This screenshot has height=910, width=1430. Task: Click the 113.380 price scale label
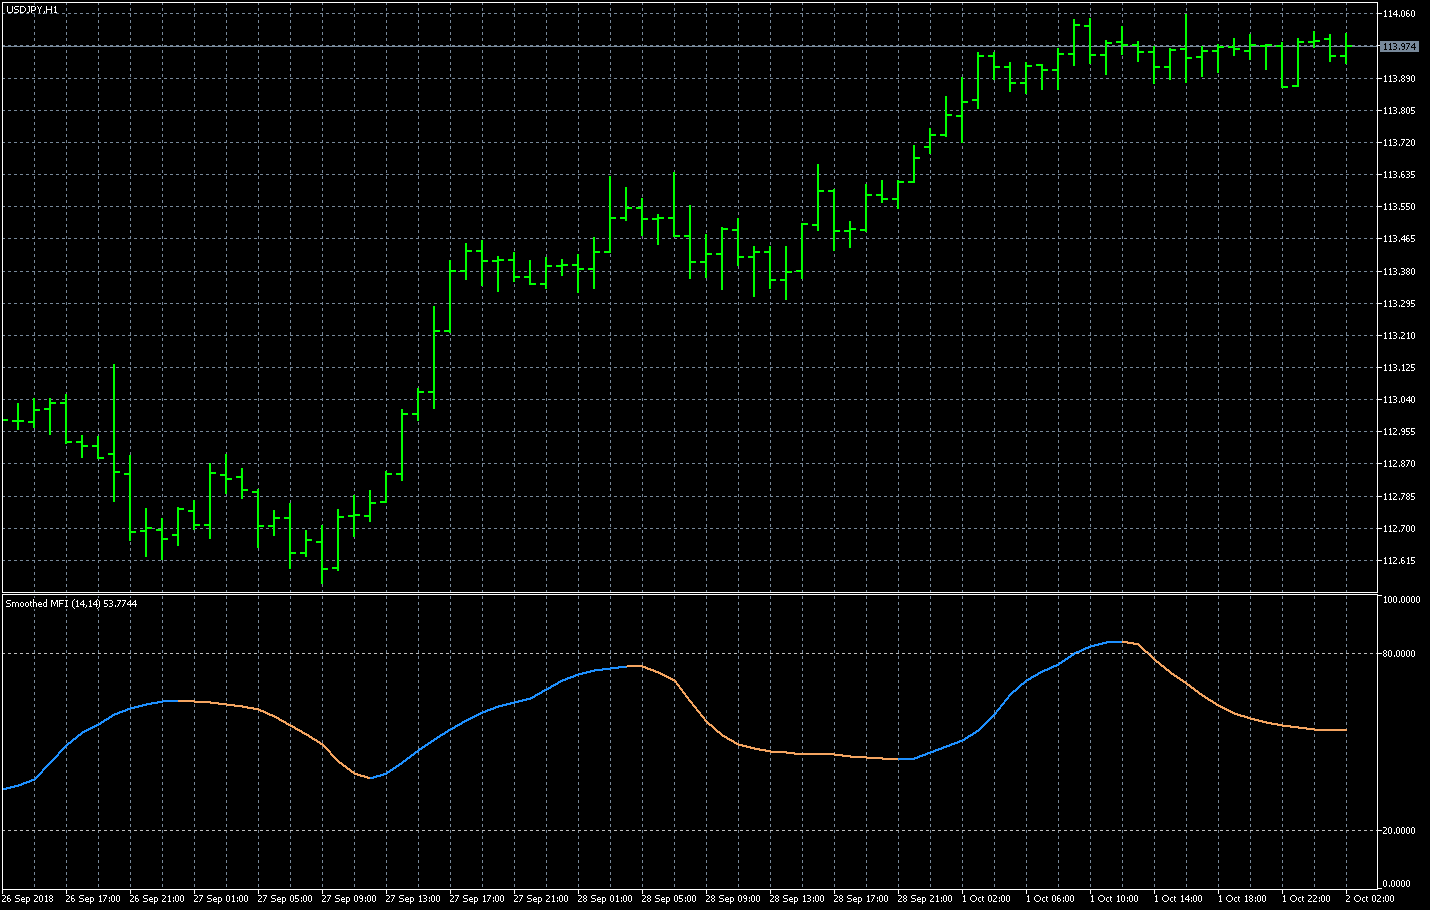click(1399, 272)
